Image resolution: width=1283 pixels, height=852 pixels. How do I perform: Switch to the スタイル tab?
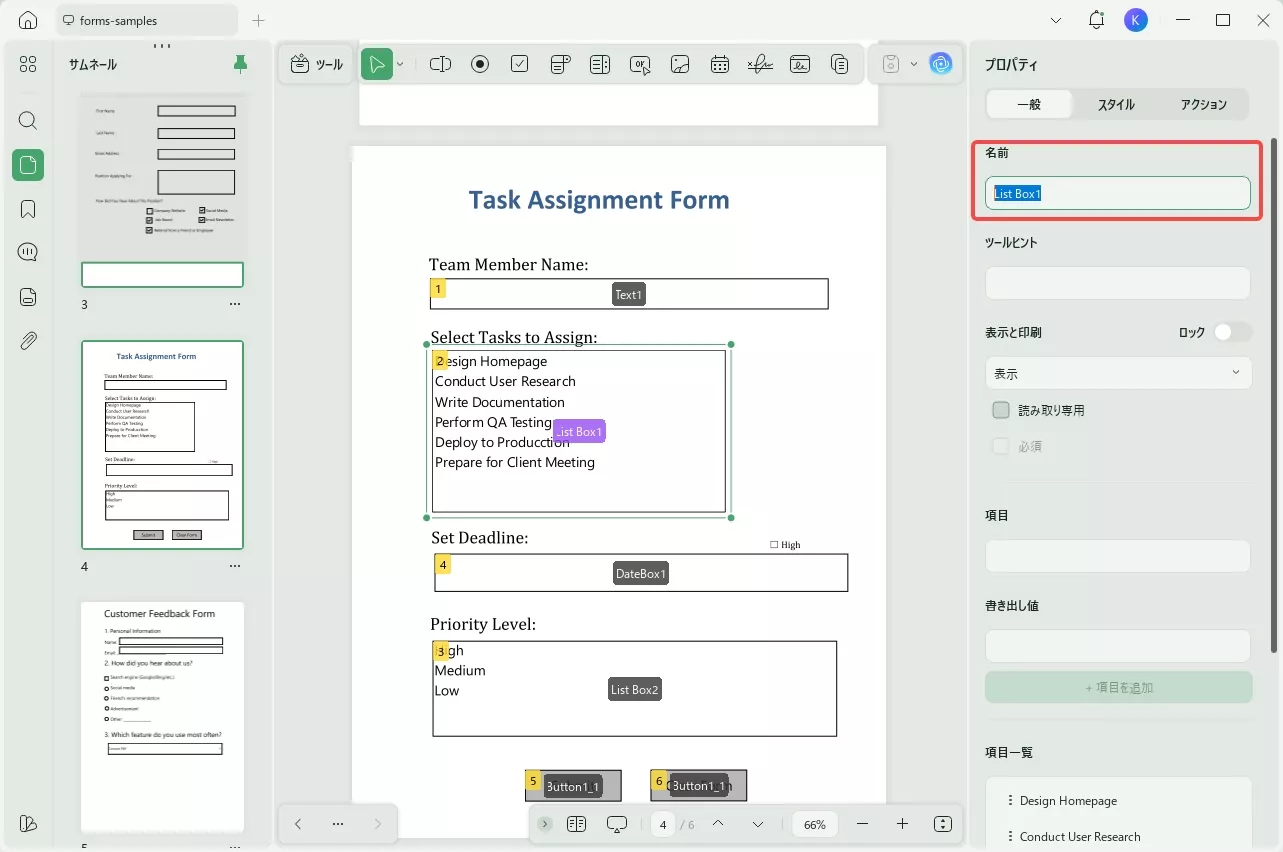pos(1116,104)
